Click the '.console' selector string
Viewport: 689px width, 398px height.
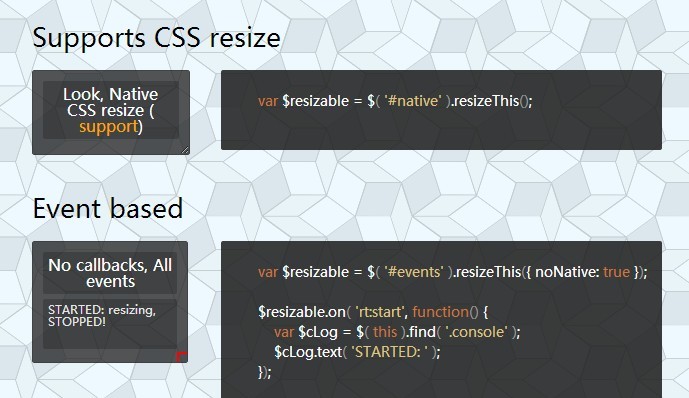(x=476, y=332)
